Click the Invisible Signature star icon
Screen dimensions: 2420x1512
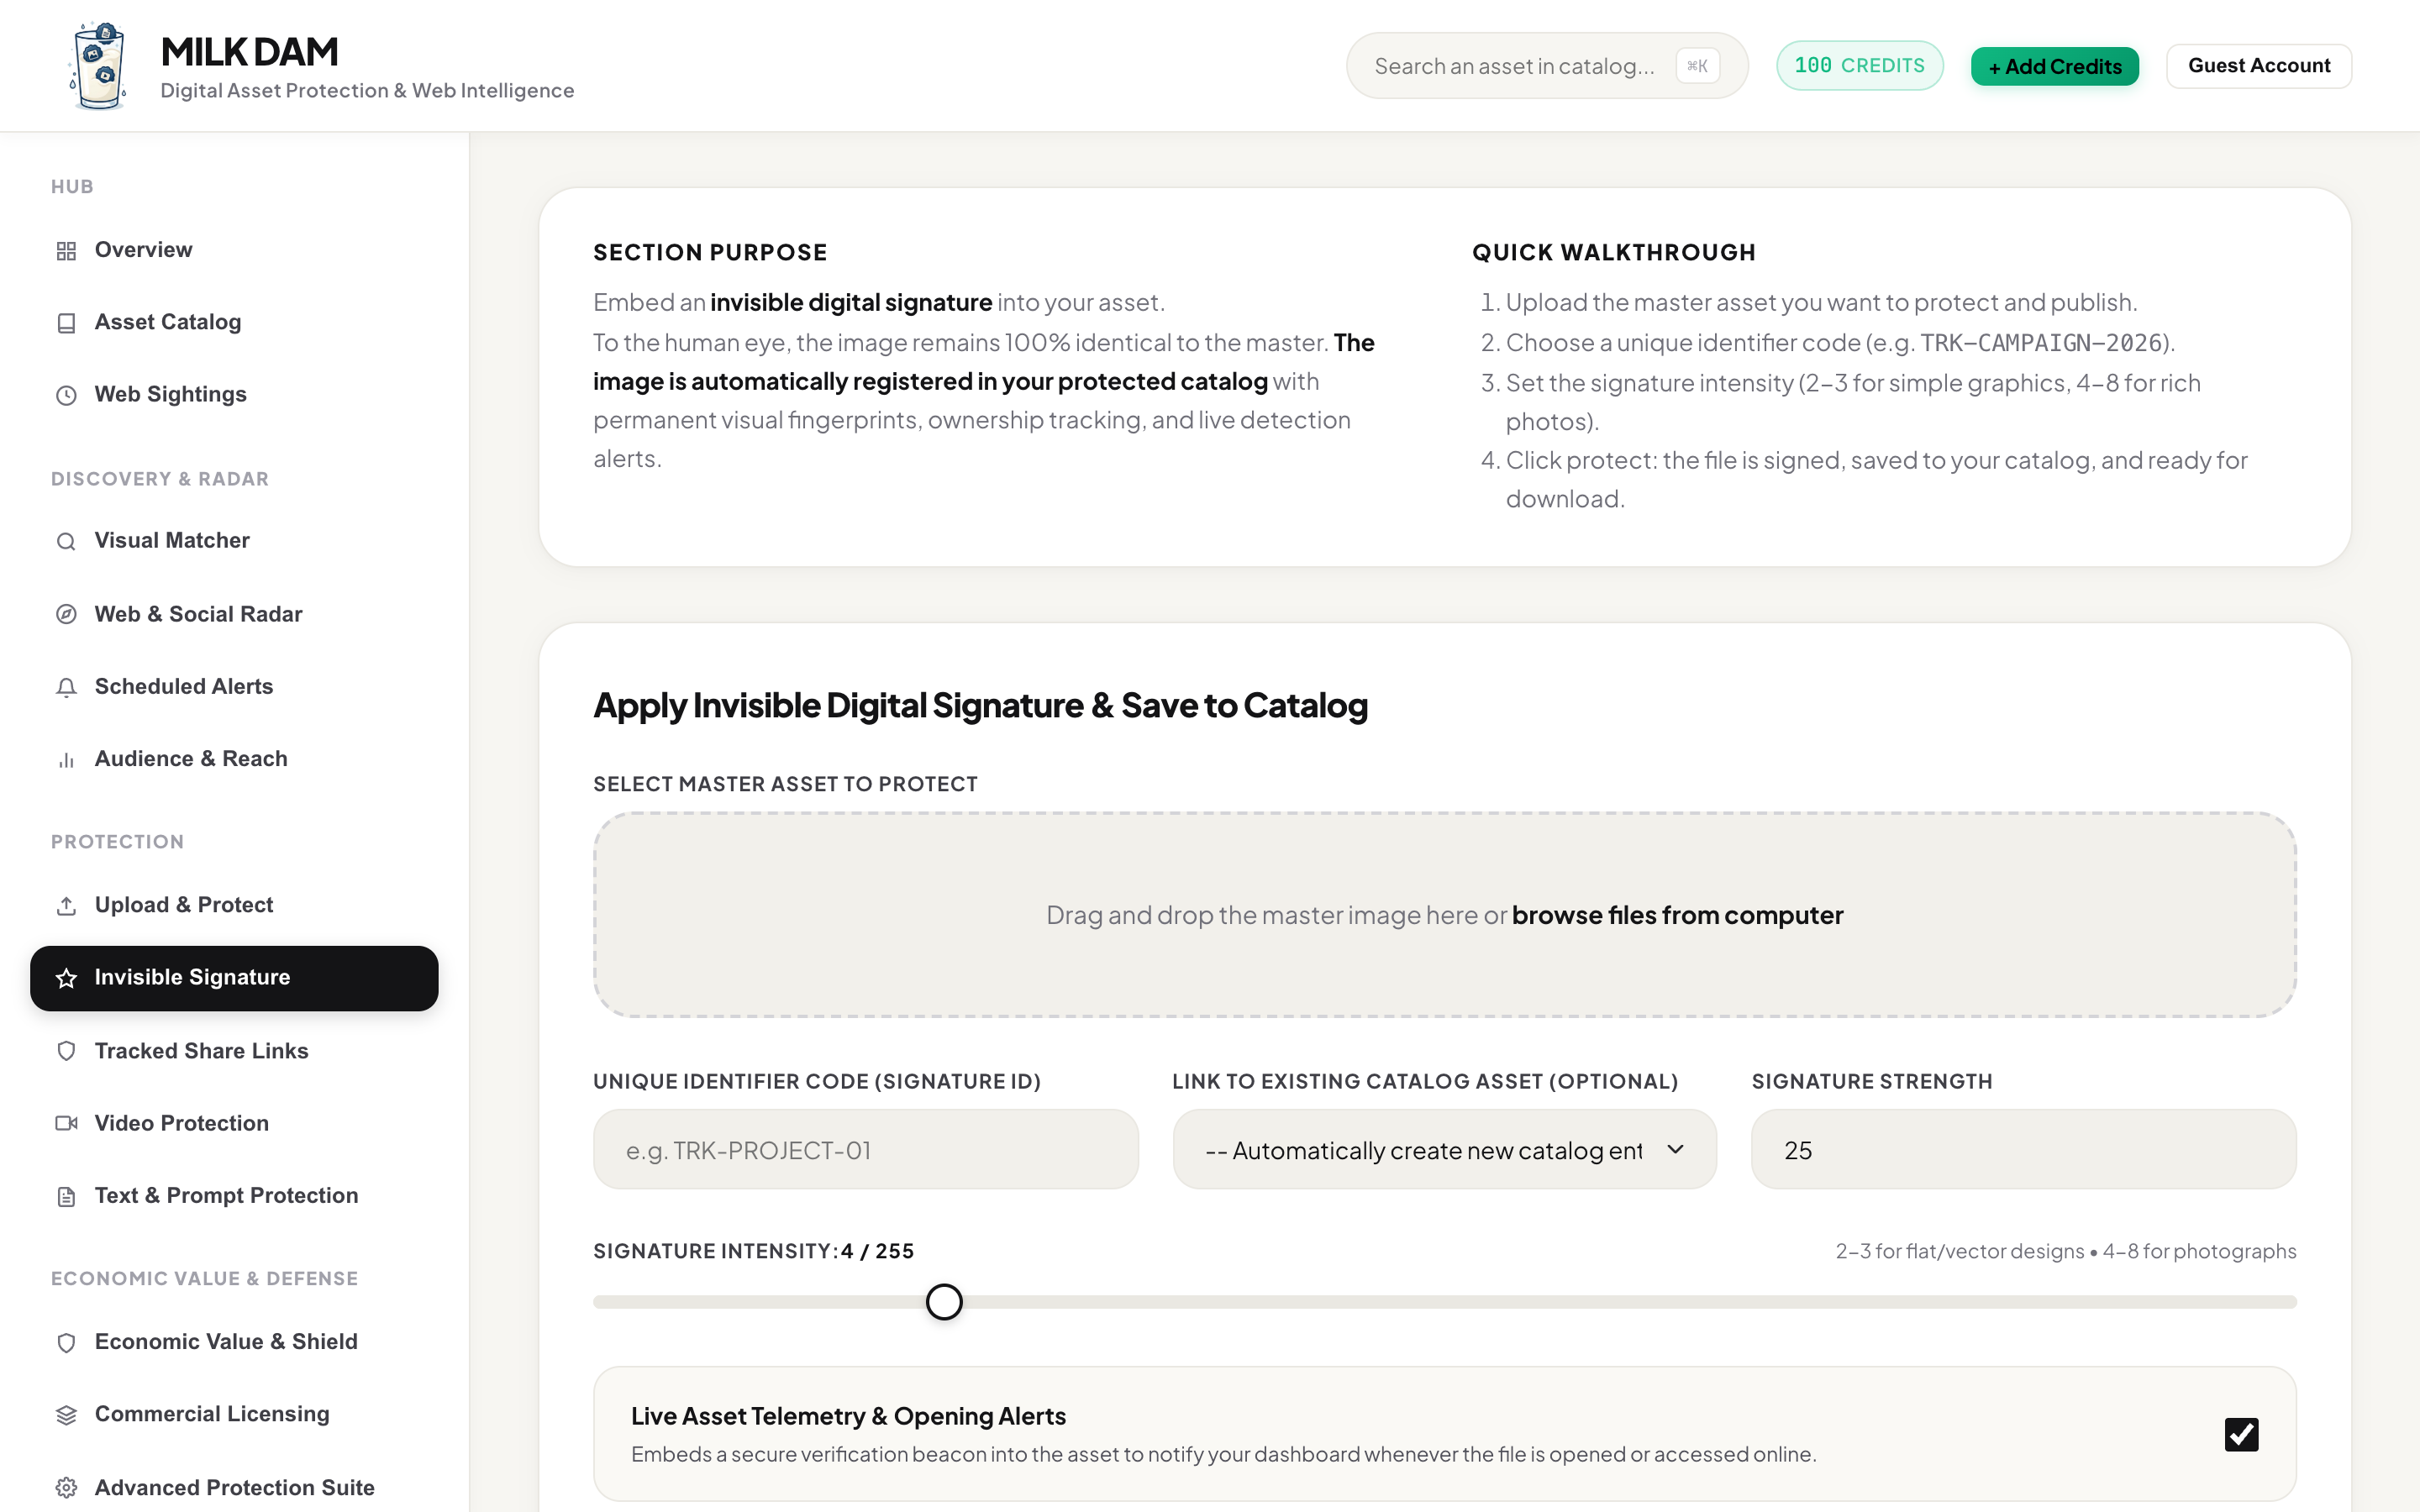point(66,978)
